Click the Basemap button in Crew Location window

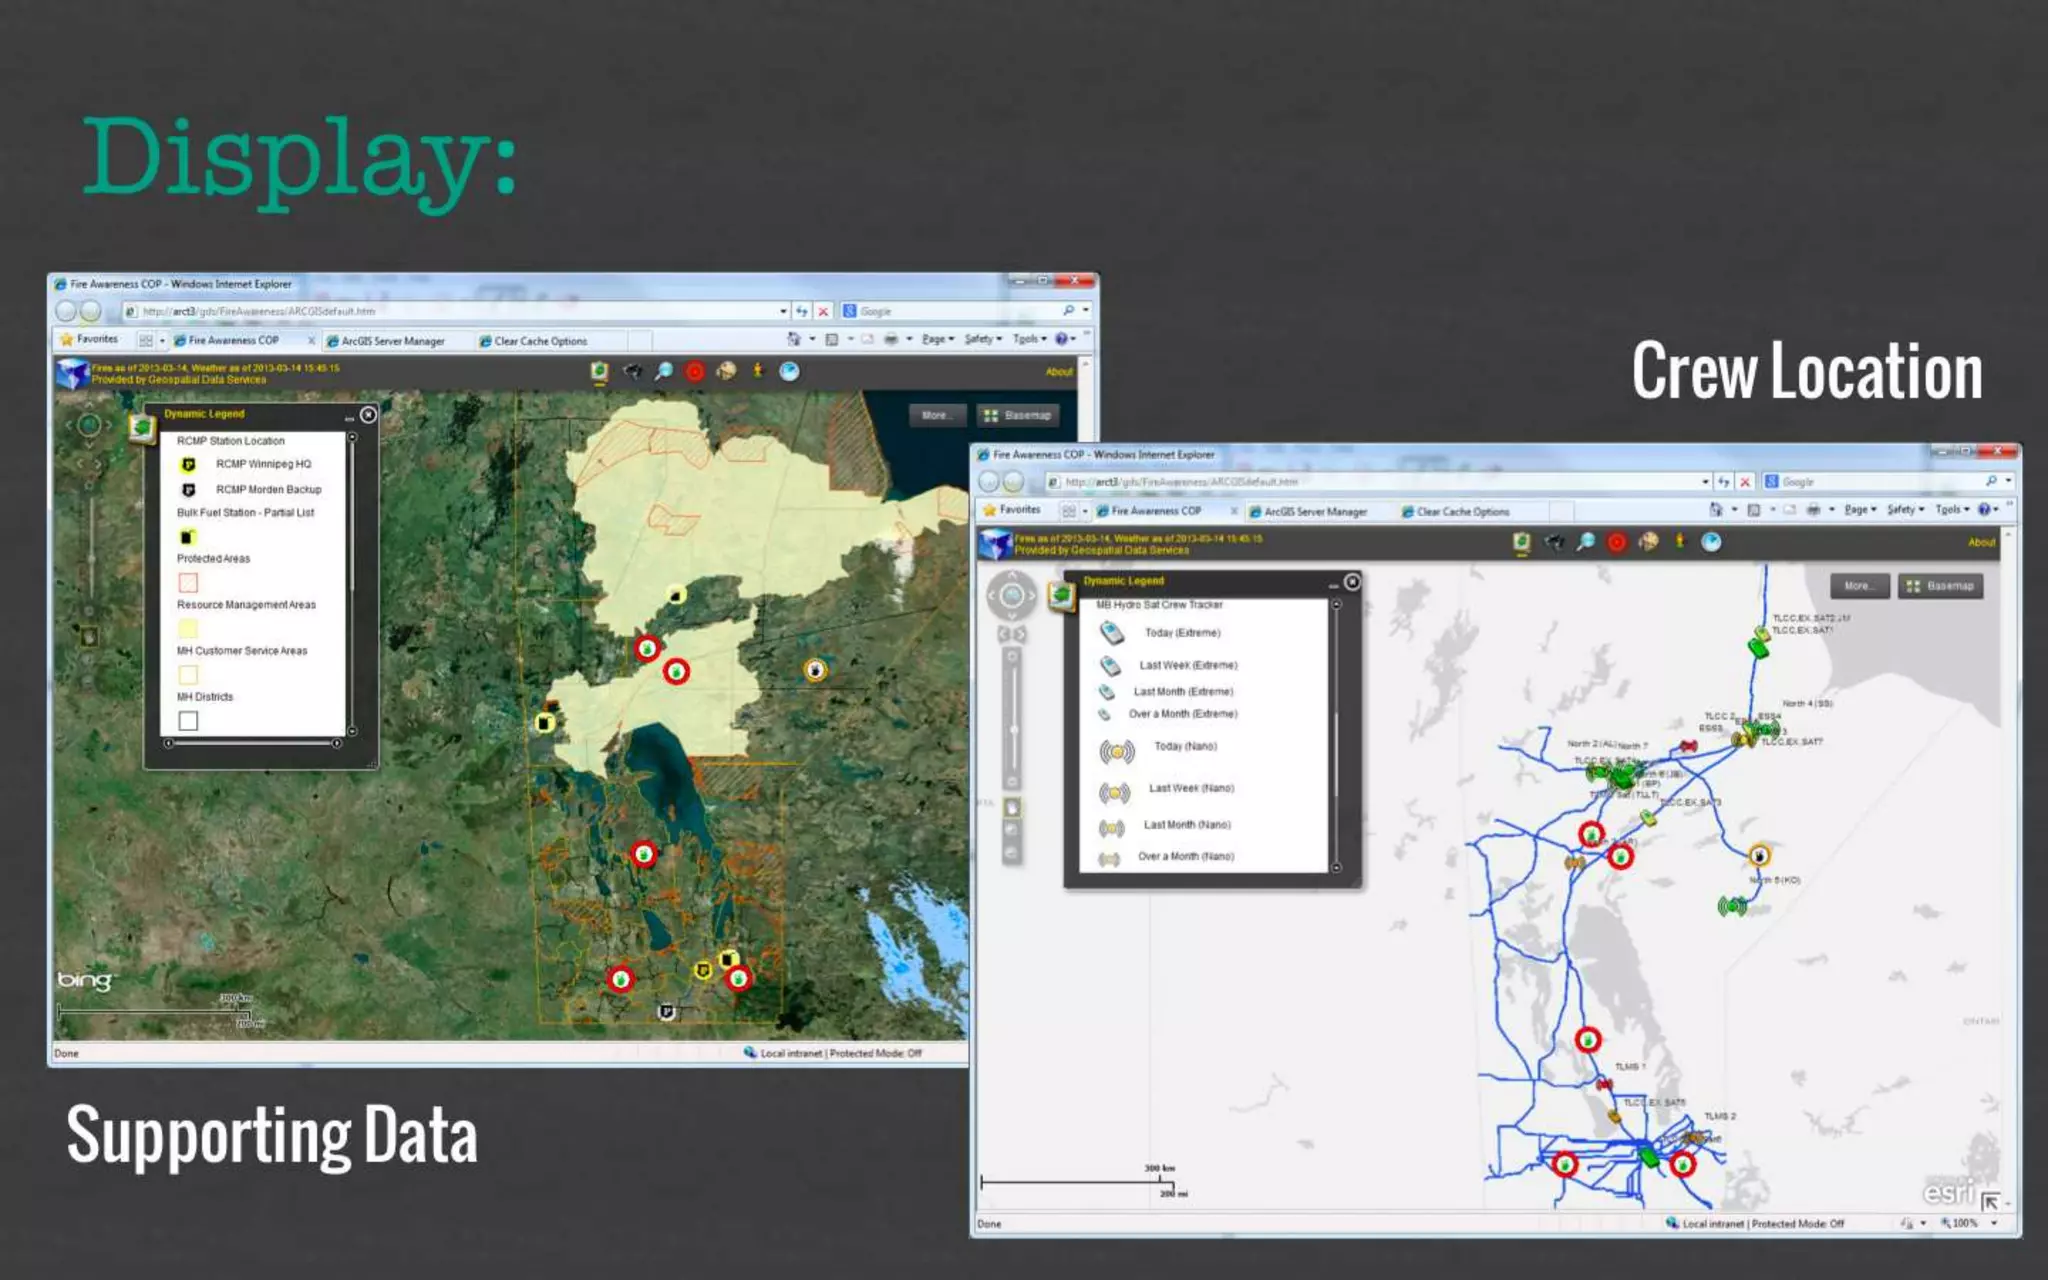coord(1941,586)
